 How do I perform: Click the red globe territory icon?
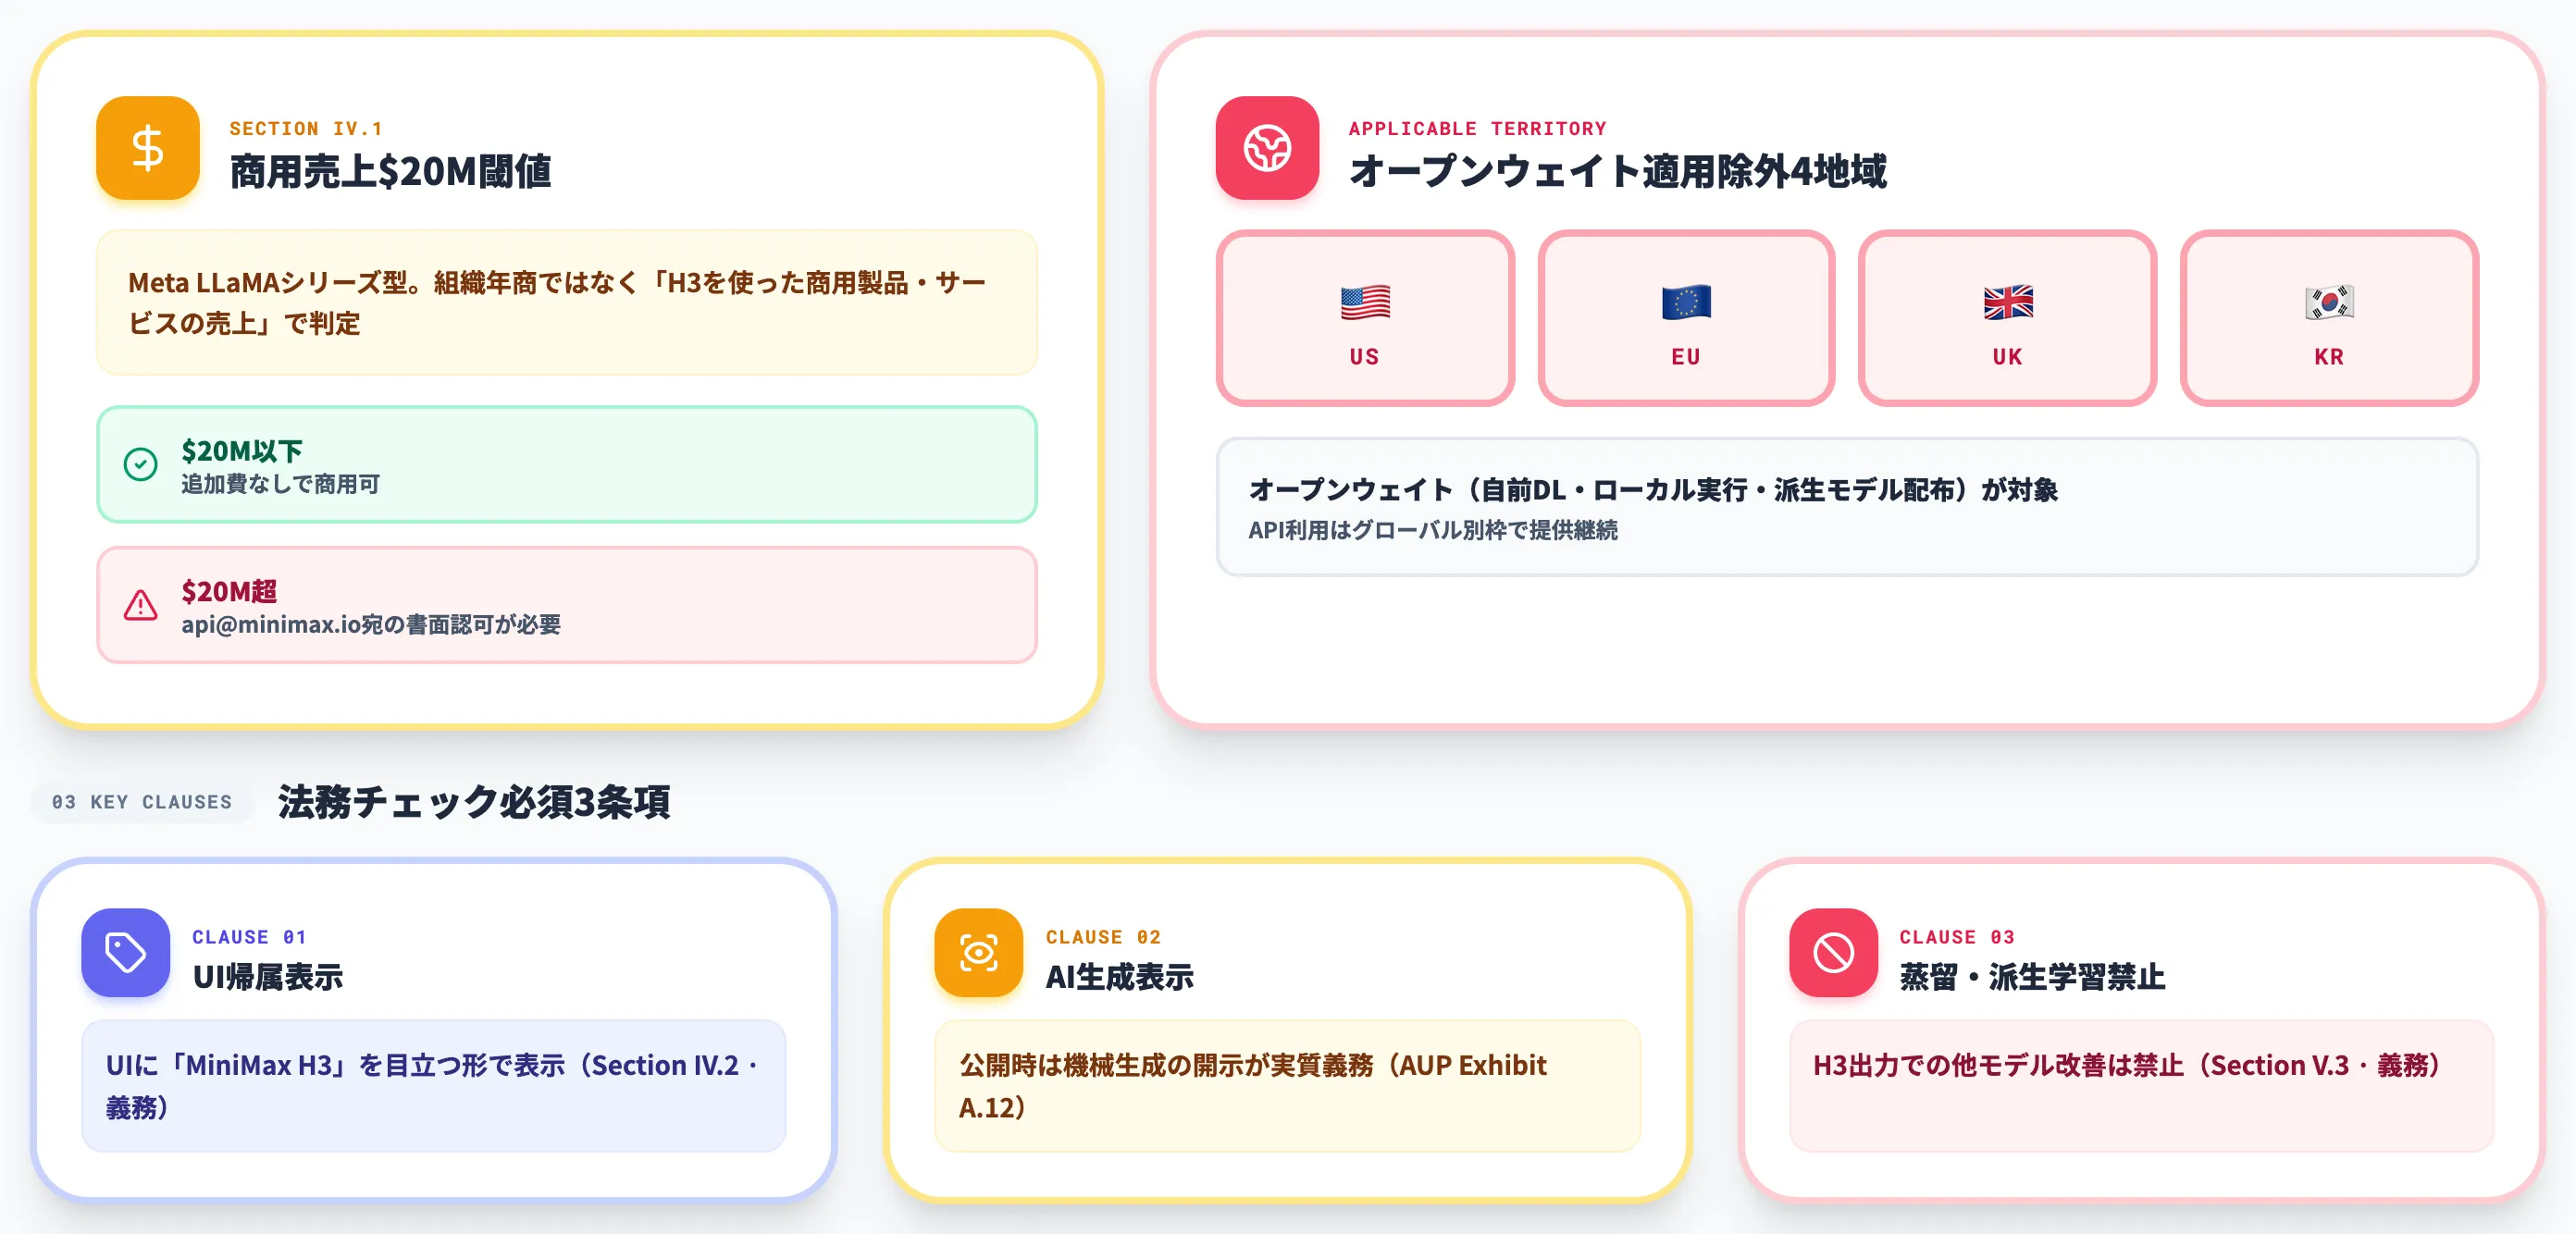(1267, 148)
